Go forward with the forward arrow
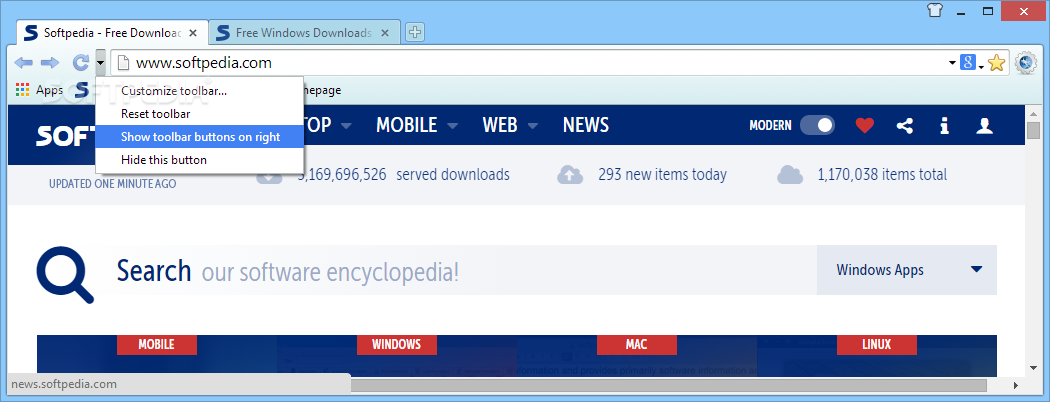 coord(50,63)
